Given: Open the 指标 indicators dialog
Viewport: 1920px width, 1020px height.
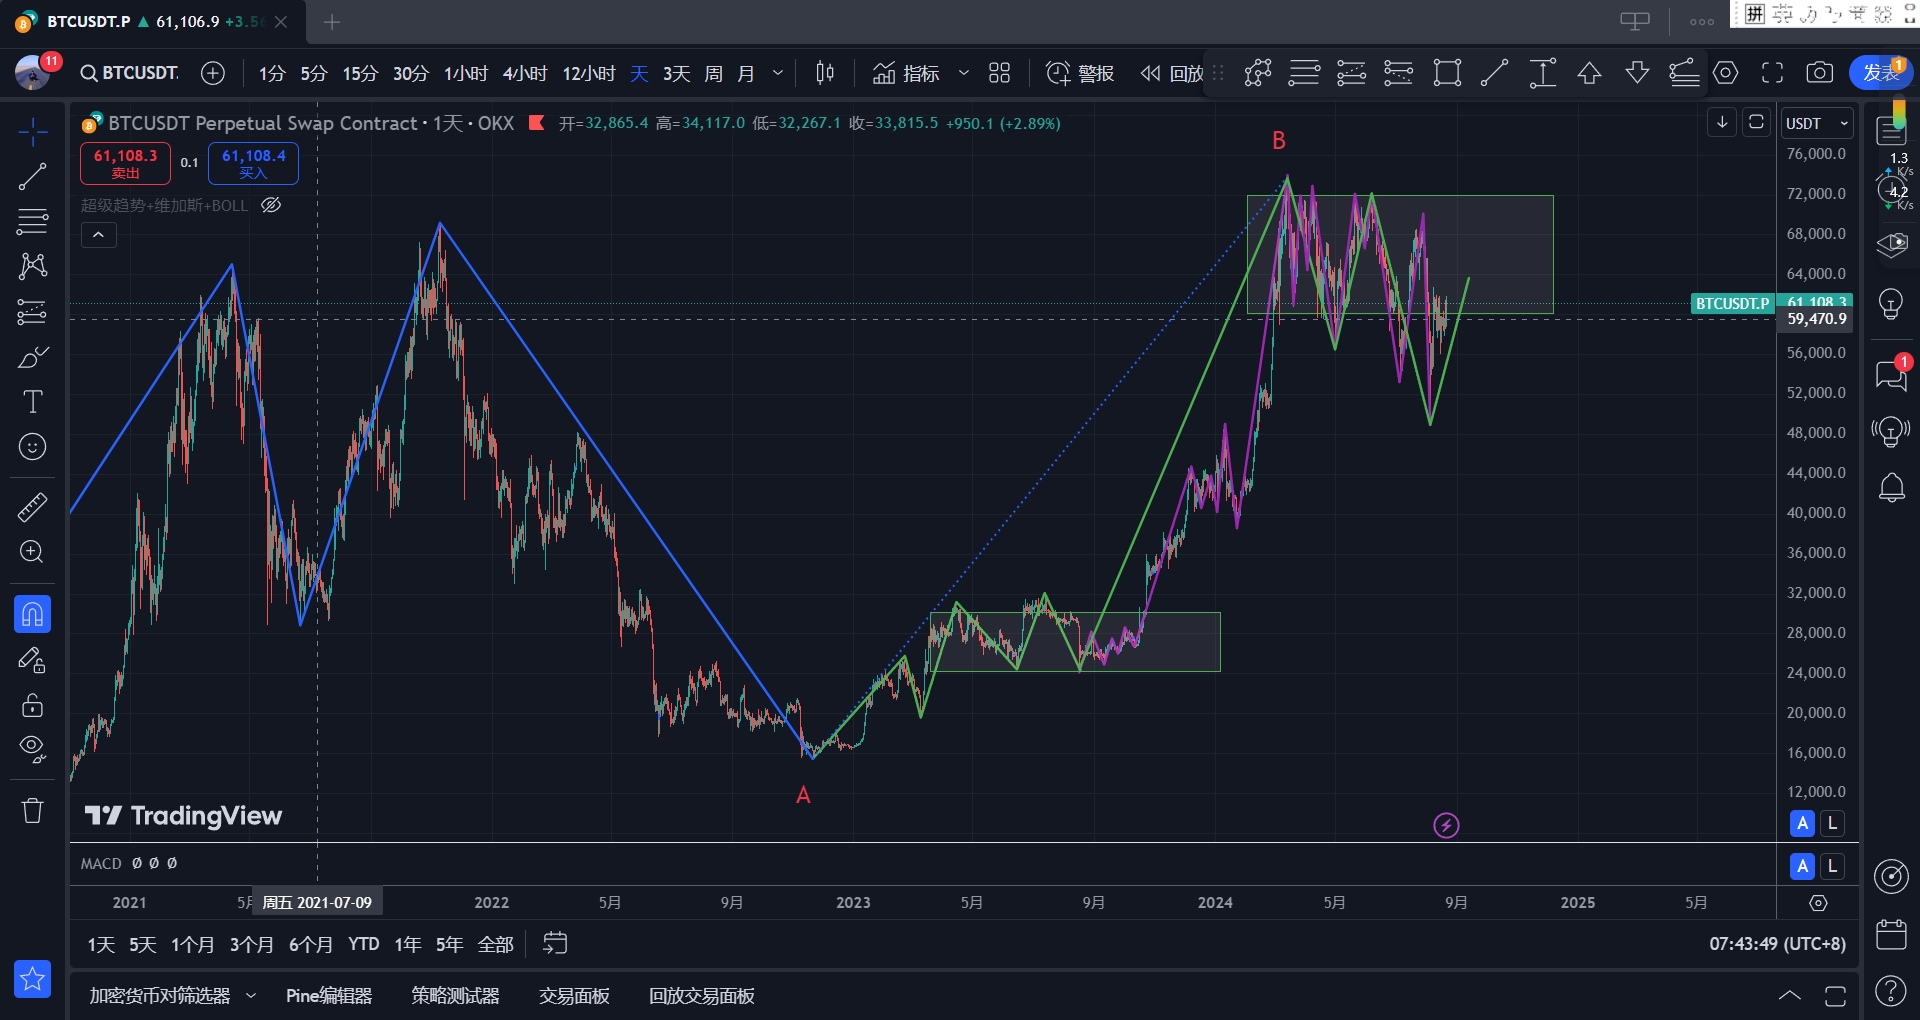Looking at the screenshot, I should click(907, 73).
